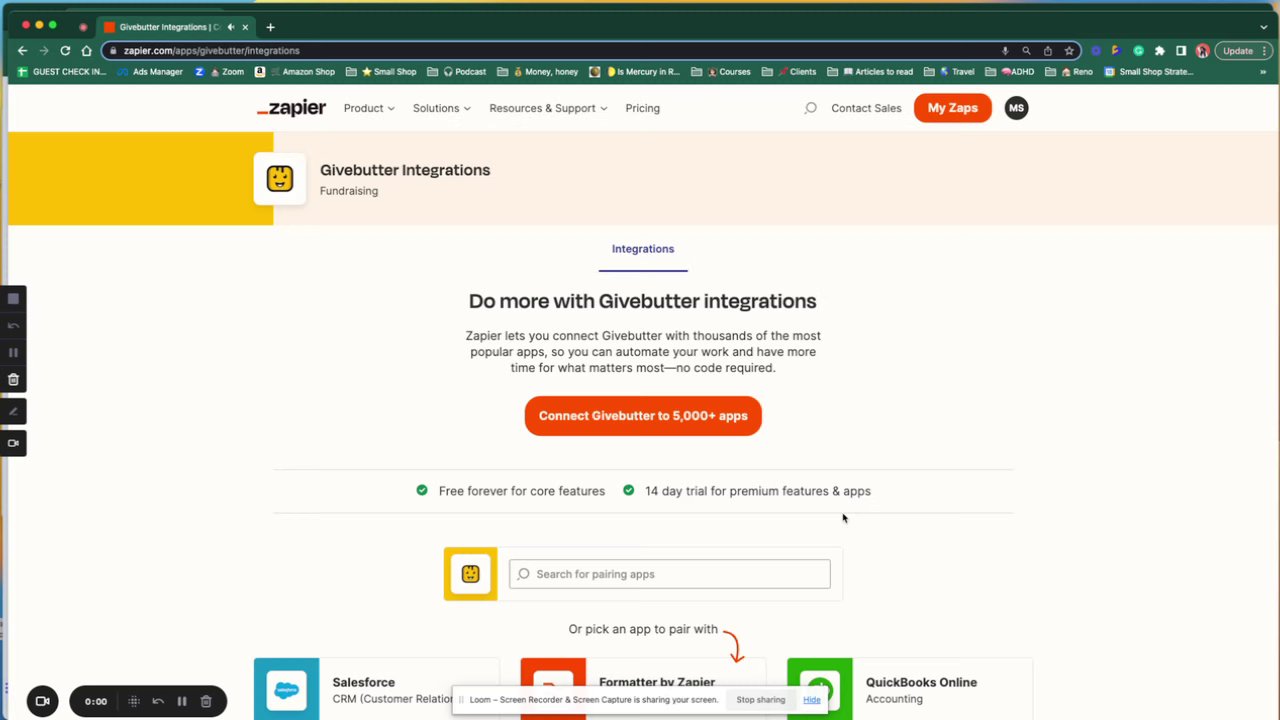The image size is (1280, 720).
Task: Open Chrome extensions puzzle icon
Action: [x=1160, y=50]
